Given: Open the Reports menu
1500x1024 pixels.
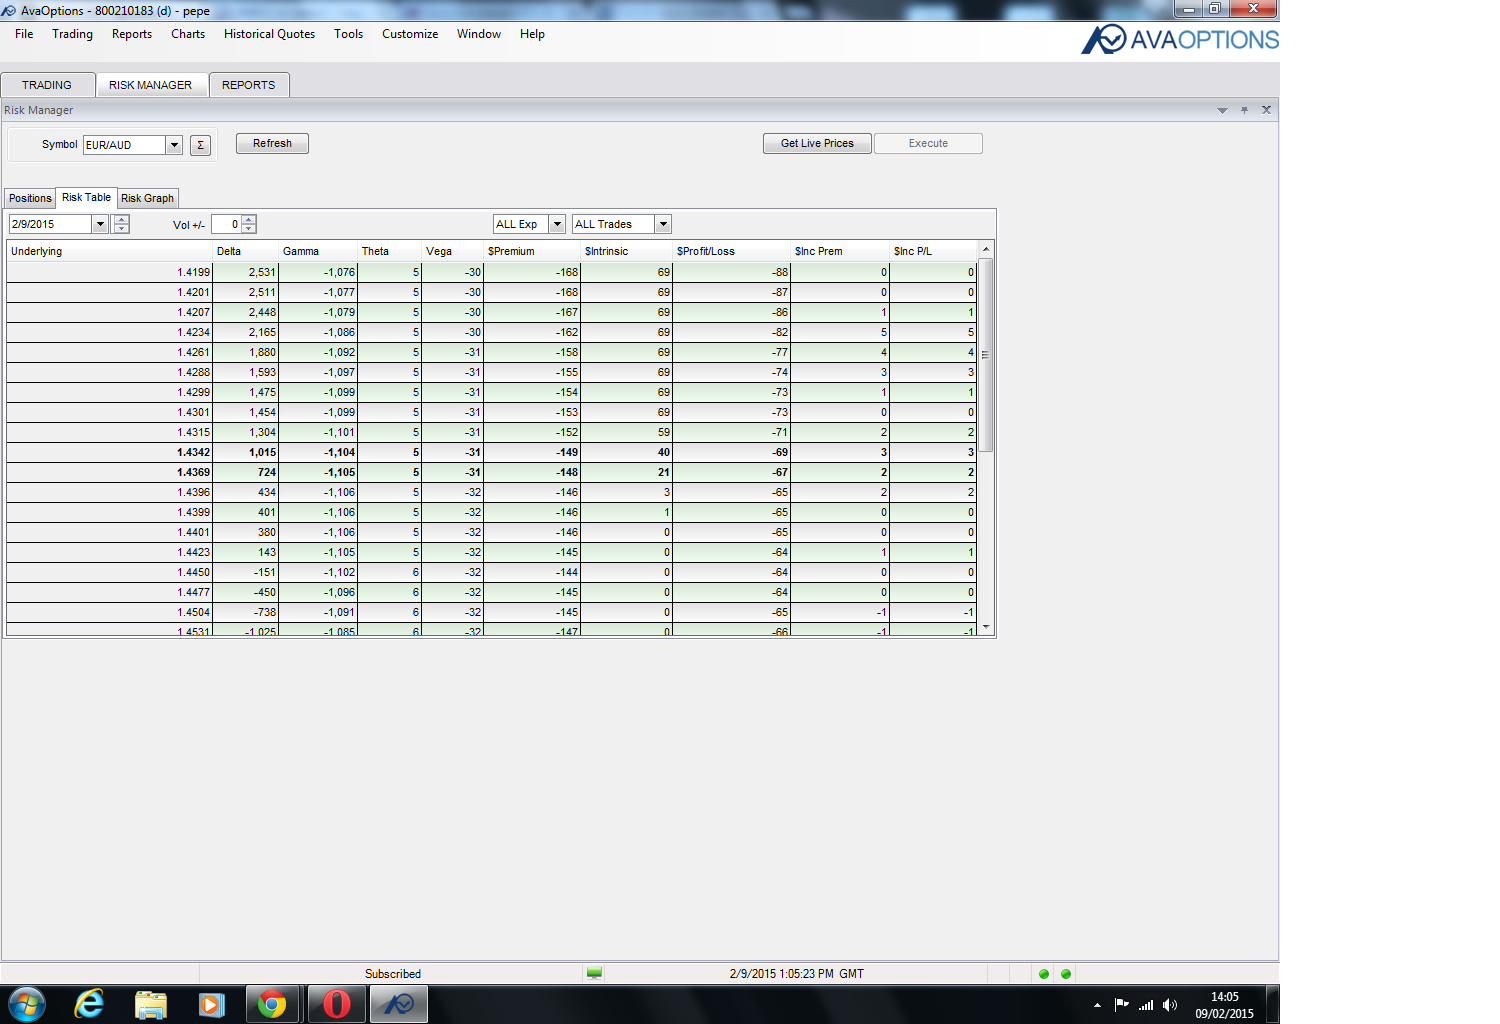Looking at the screenshot, I should pyautogui.click(x=132, y=34).
